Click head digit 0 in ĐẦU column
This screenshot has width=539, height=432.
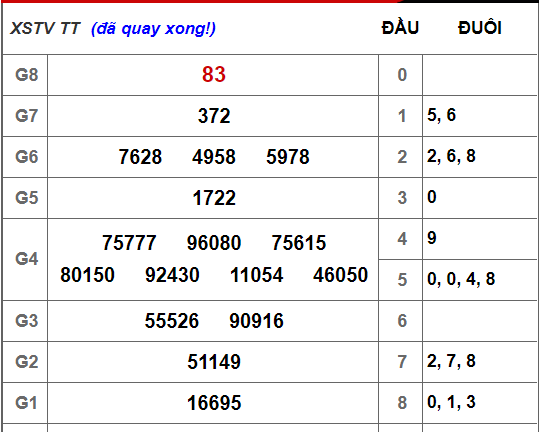point(402,75)
